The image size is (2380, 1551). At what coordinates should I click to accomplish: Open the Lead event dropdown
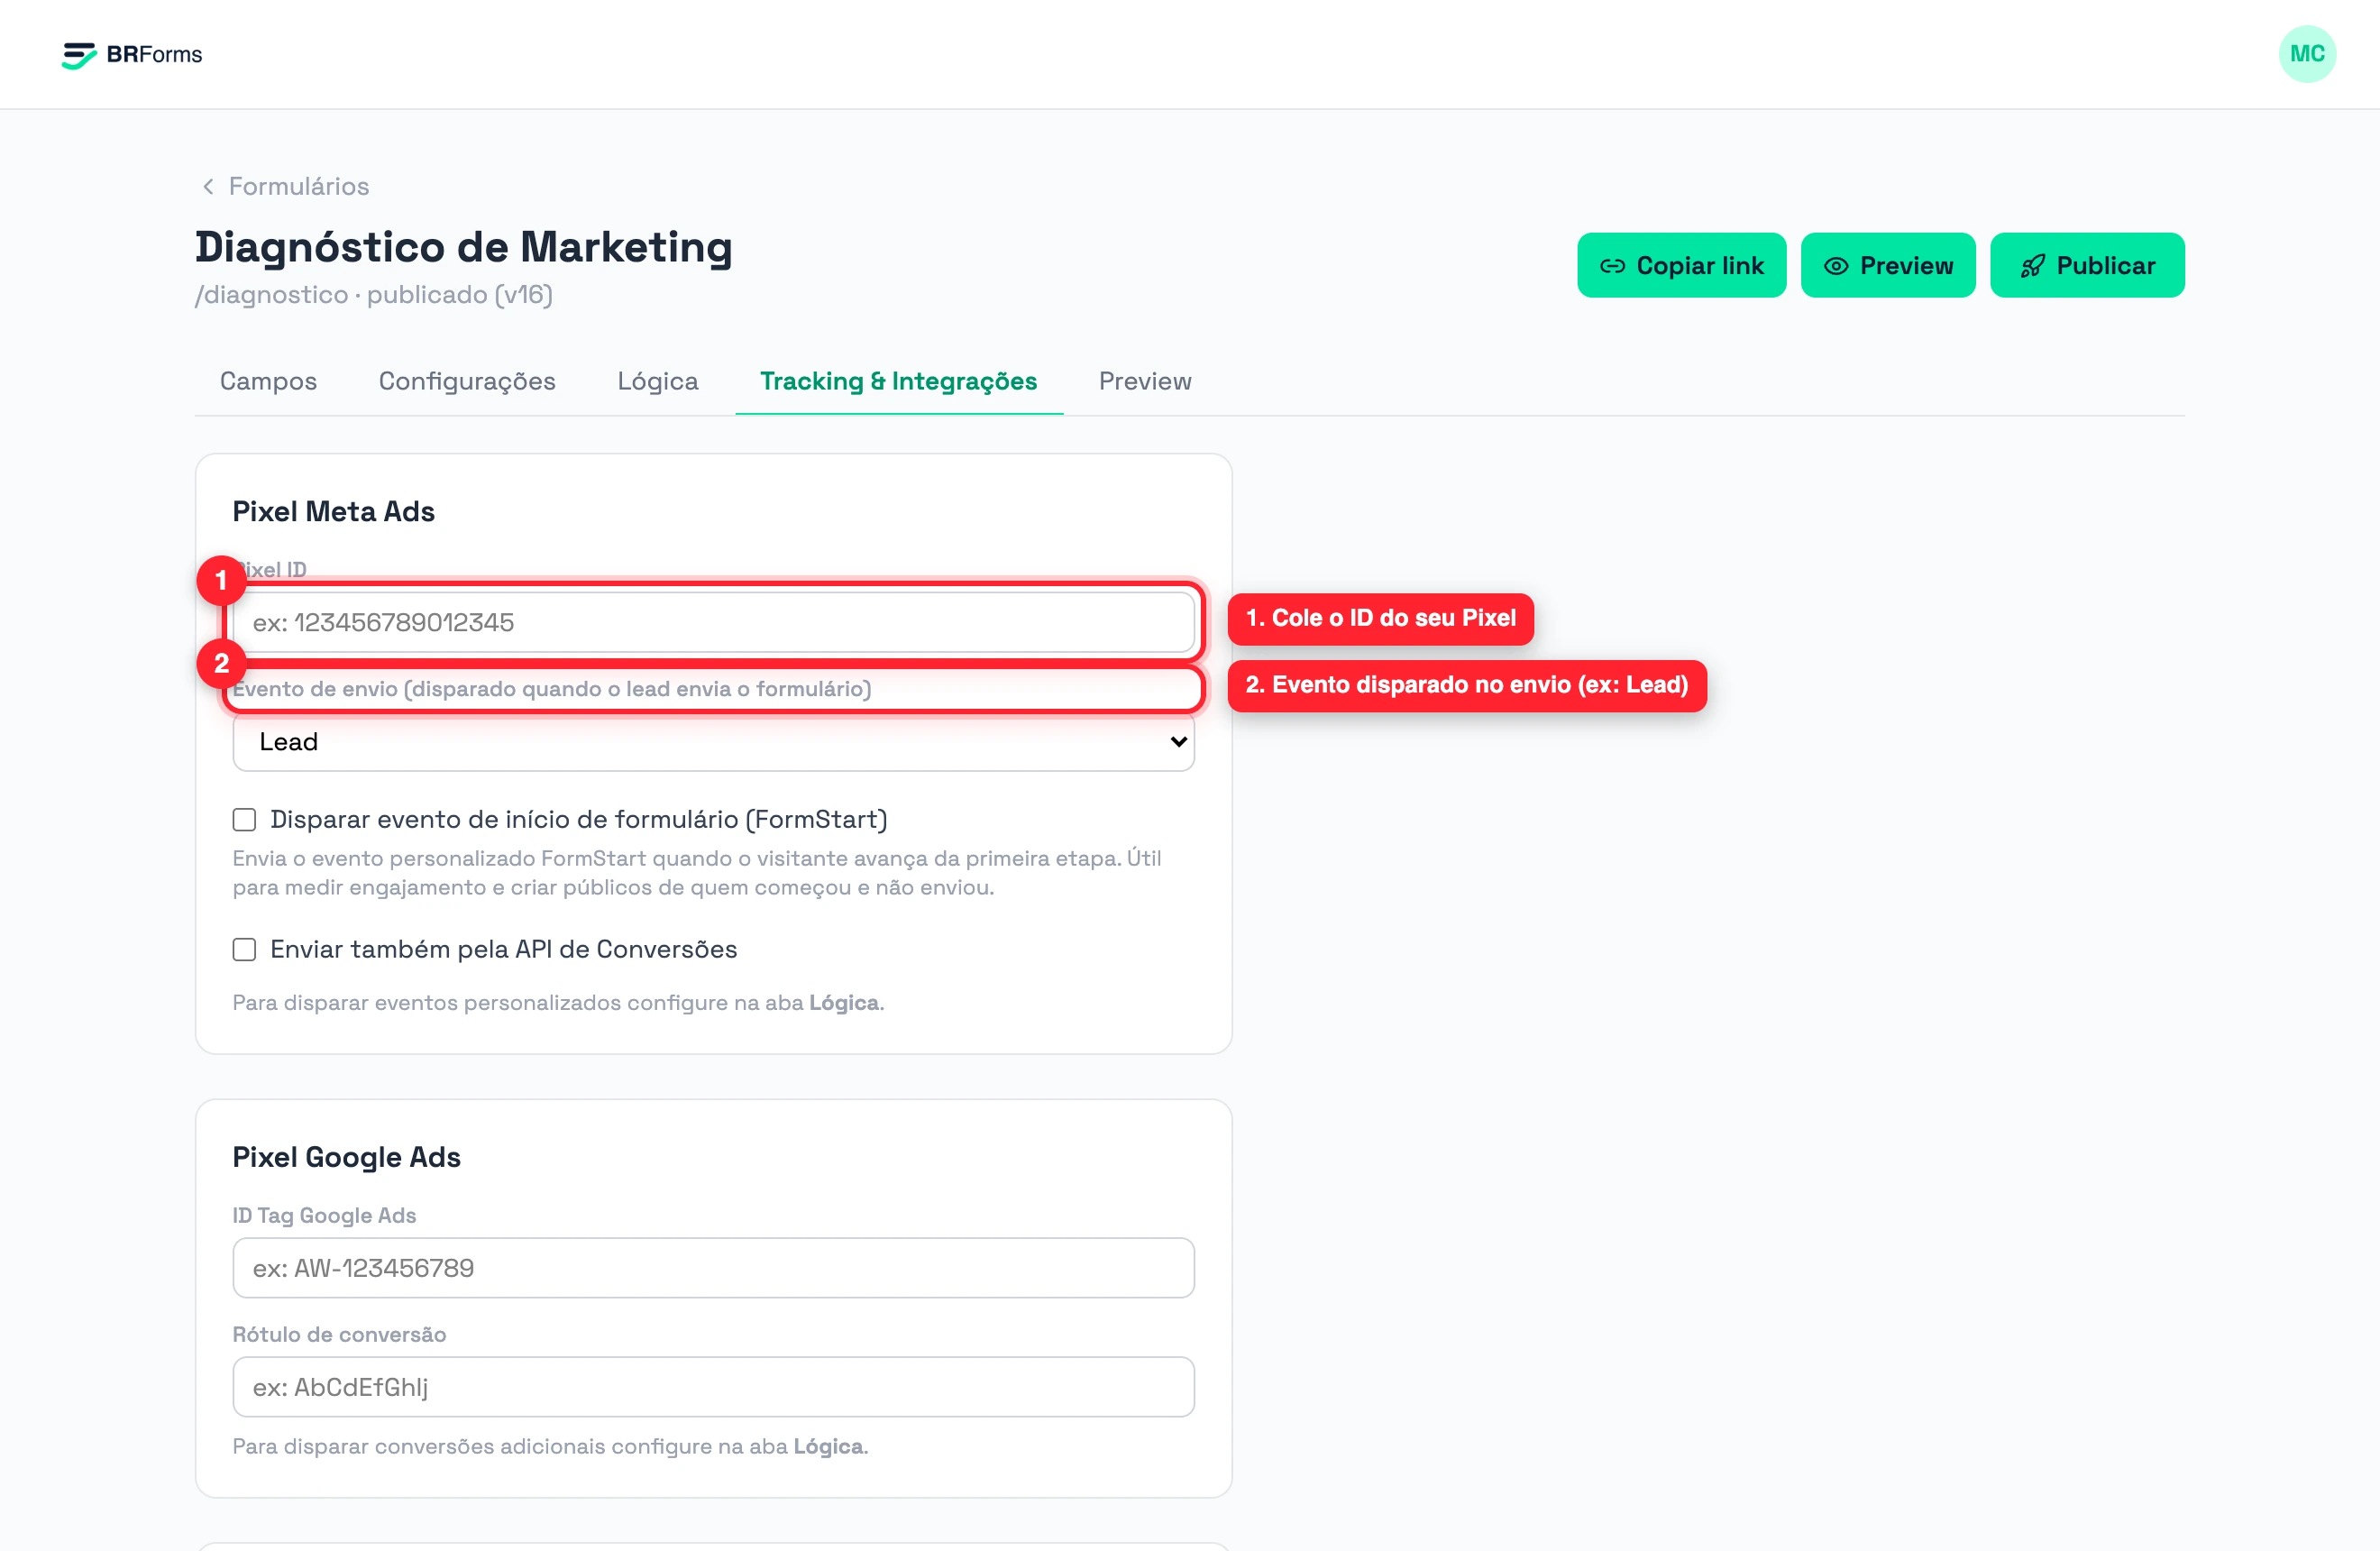click(713, 742)
